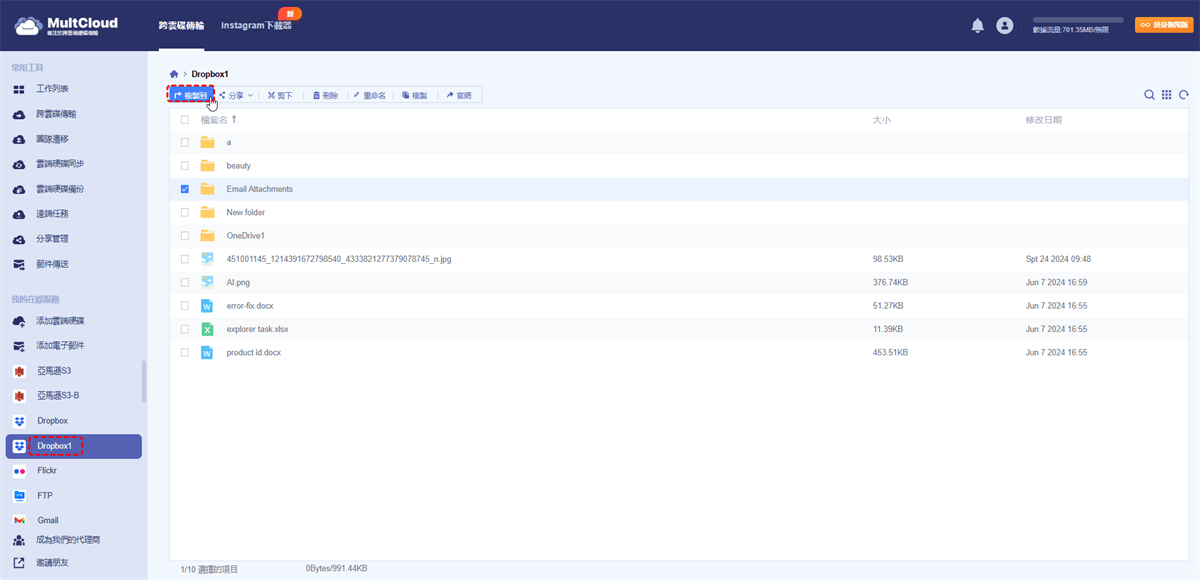Open the user account avatar menu

(1005, 26)
